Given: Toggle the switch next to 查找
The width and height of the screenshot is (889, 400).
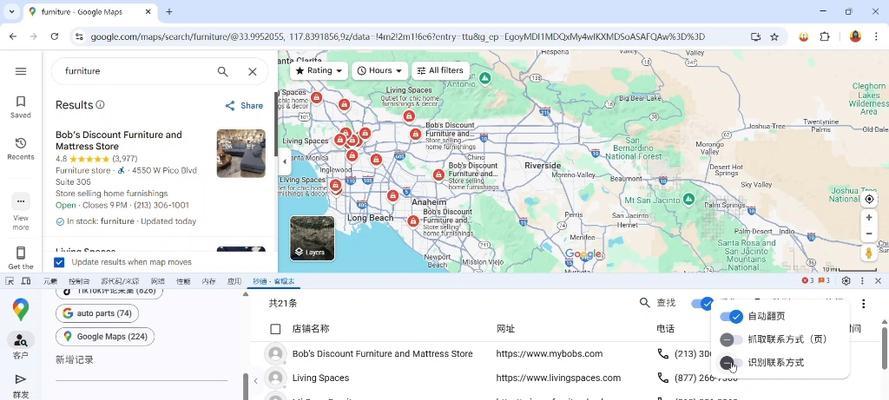Looking at the screenshot, I should (702, 303).
